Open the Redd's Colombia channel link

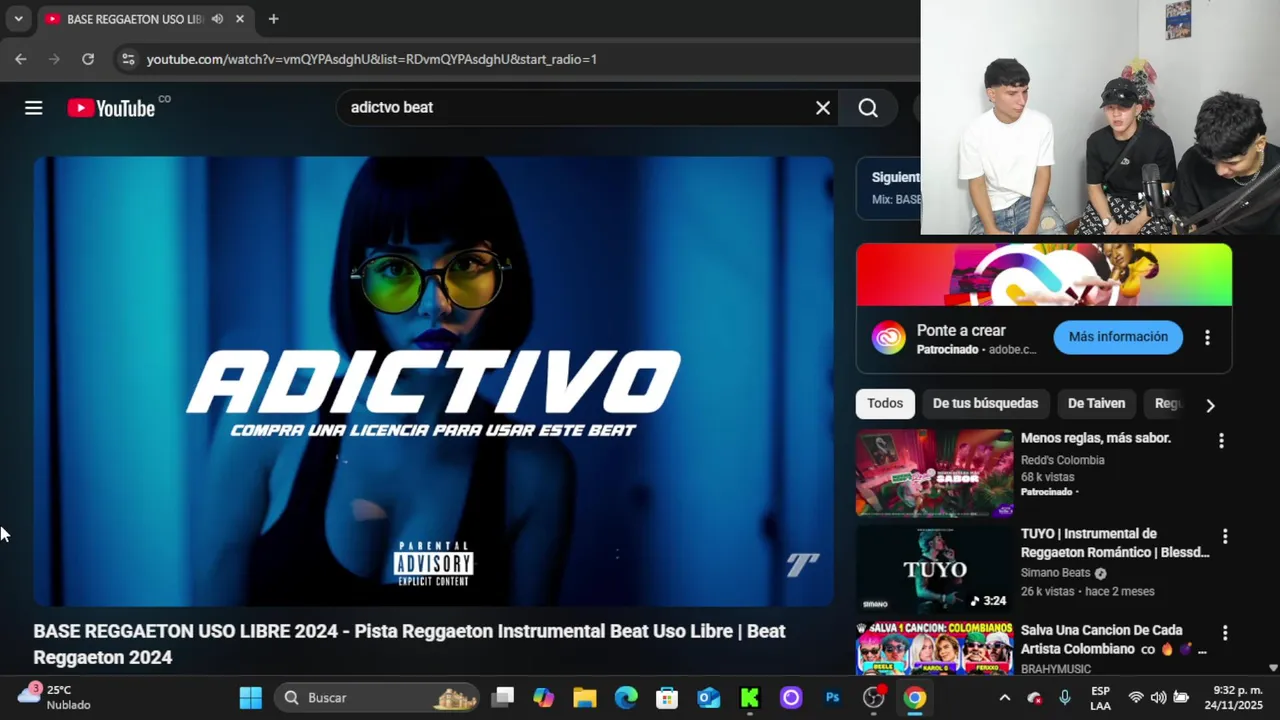pyautogui.click(x=1062, y=460)
